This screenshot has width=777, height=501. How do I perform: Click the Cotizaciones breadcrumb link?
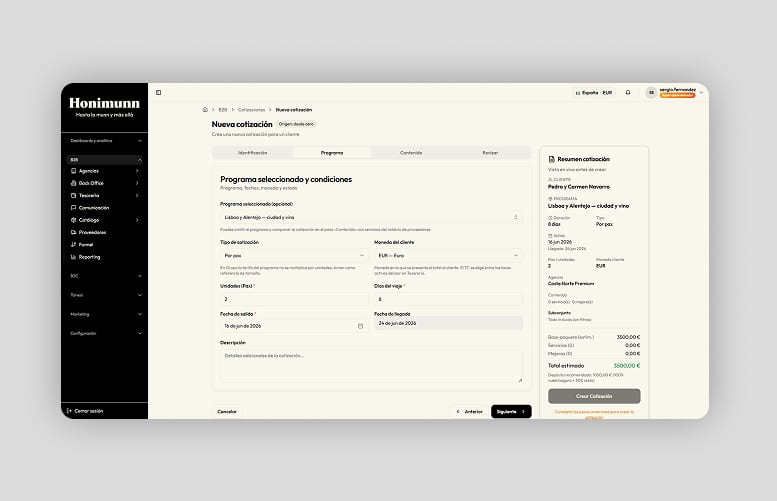(x=251, y=110)
